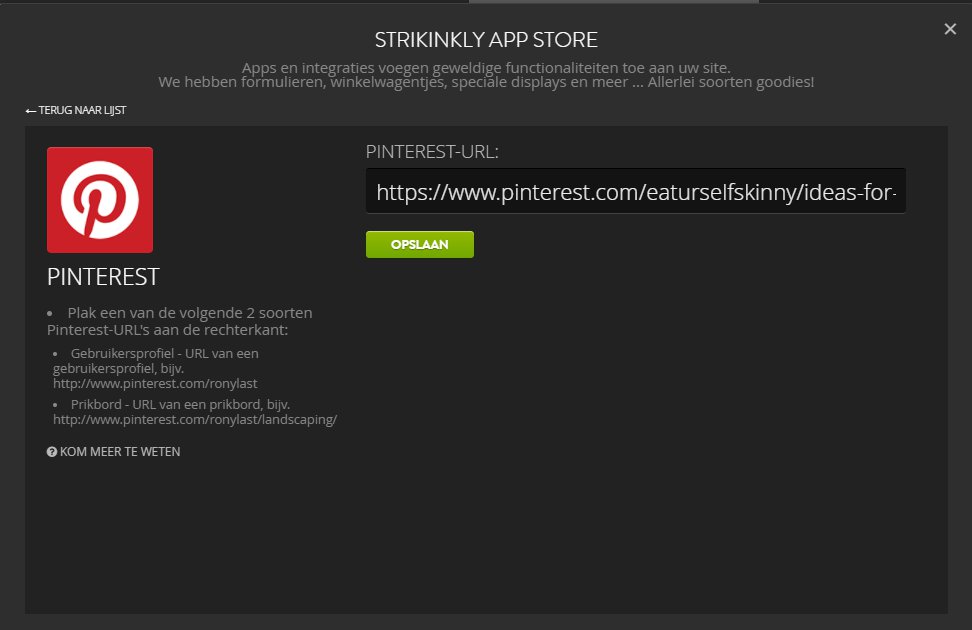Save with the Opslaan button
This screenshot has height=630, width=972.
pyautogui.click(x=420, y=244)
